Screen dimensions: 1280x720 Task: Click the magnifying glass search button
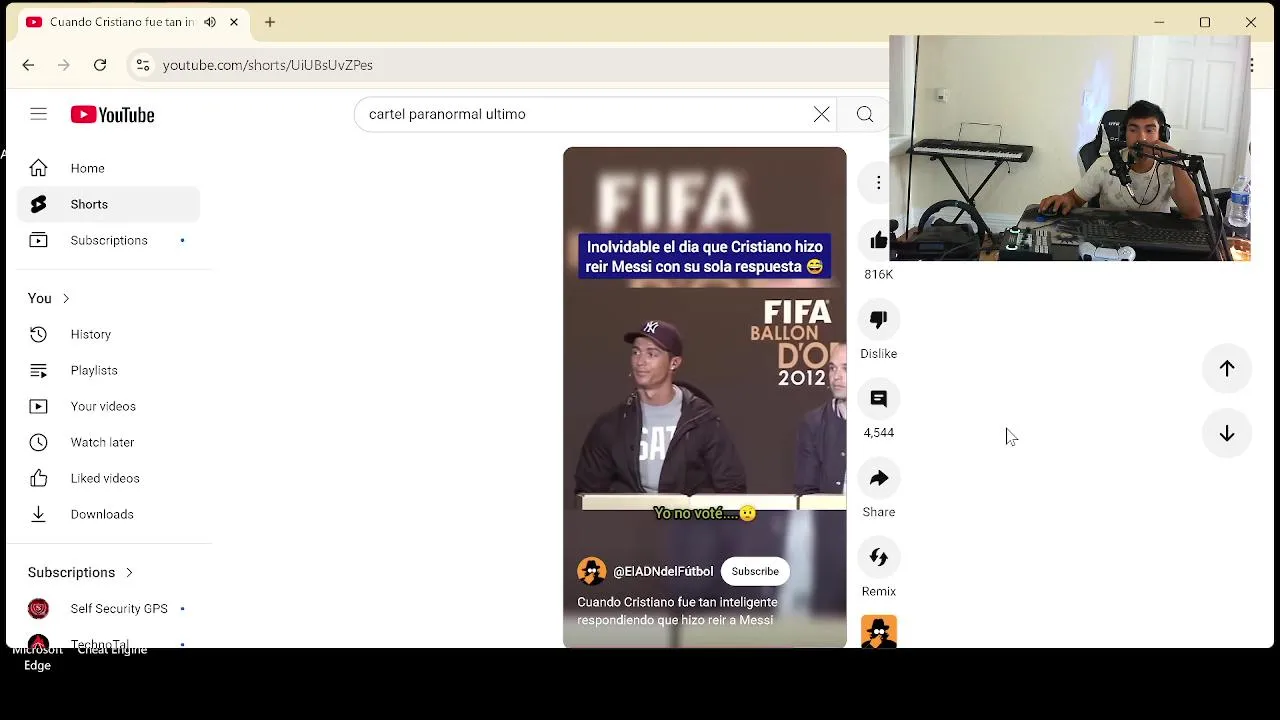pos(865,114)
